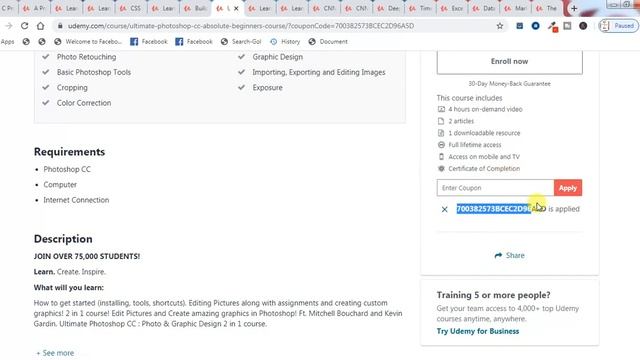Viewport: 640px width, 360px height.
Task: Open the History bookmark
Action: coord(285,42)
